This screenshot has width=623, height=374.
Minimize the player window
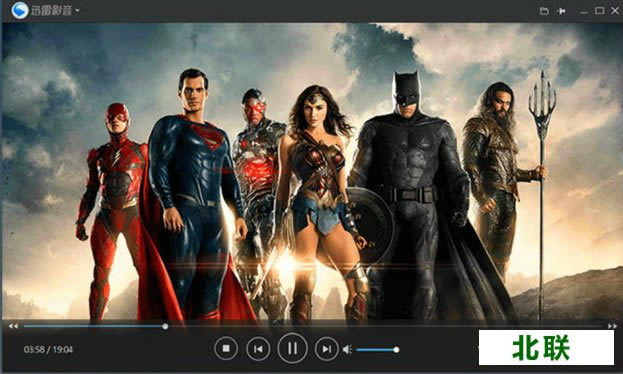584,12
